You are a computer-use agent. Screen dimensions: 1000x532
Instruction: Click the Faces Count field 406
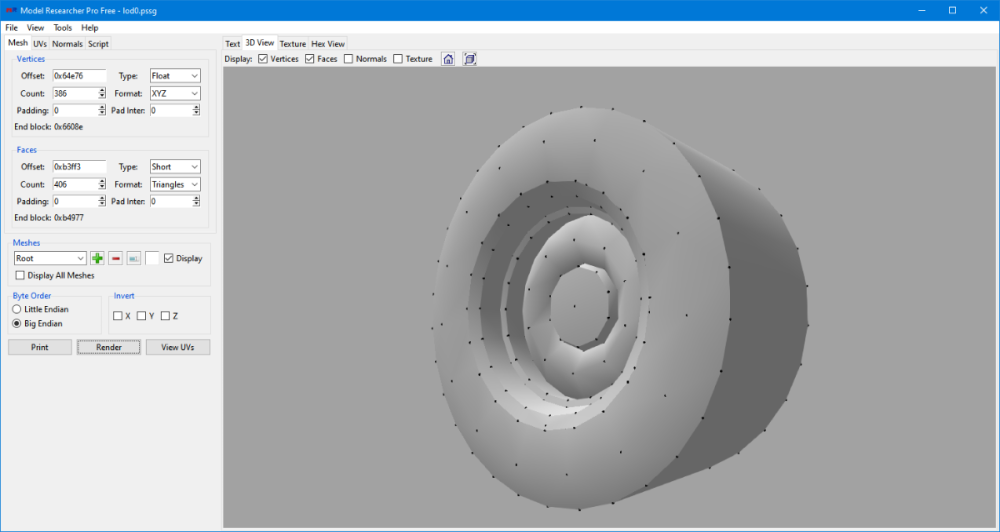pos(75,184)
